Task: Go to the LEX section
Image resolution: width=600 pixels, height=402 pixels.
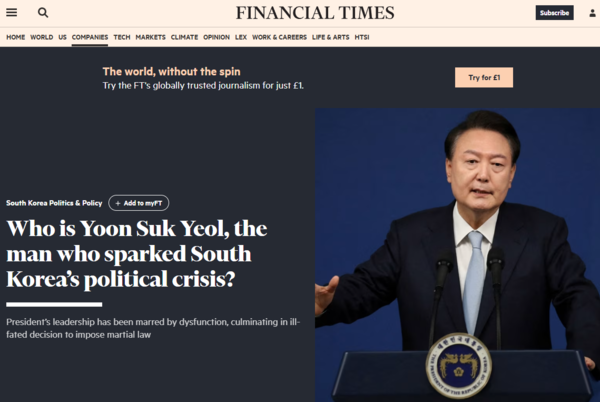Action: point(241,37)
